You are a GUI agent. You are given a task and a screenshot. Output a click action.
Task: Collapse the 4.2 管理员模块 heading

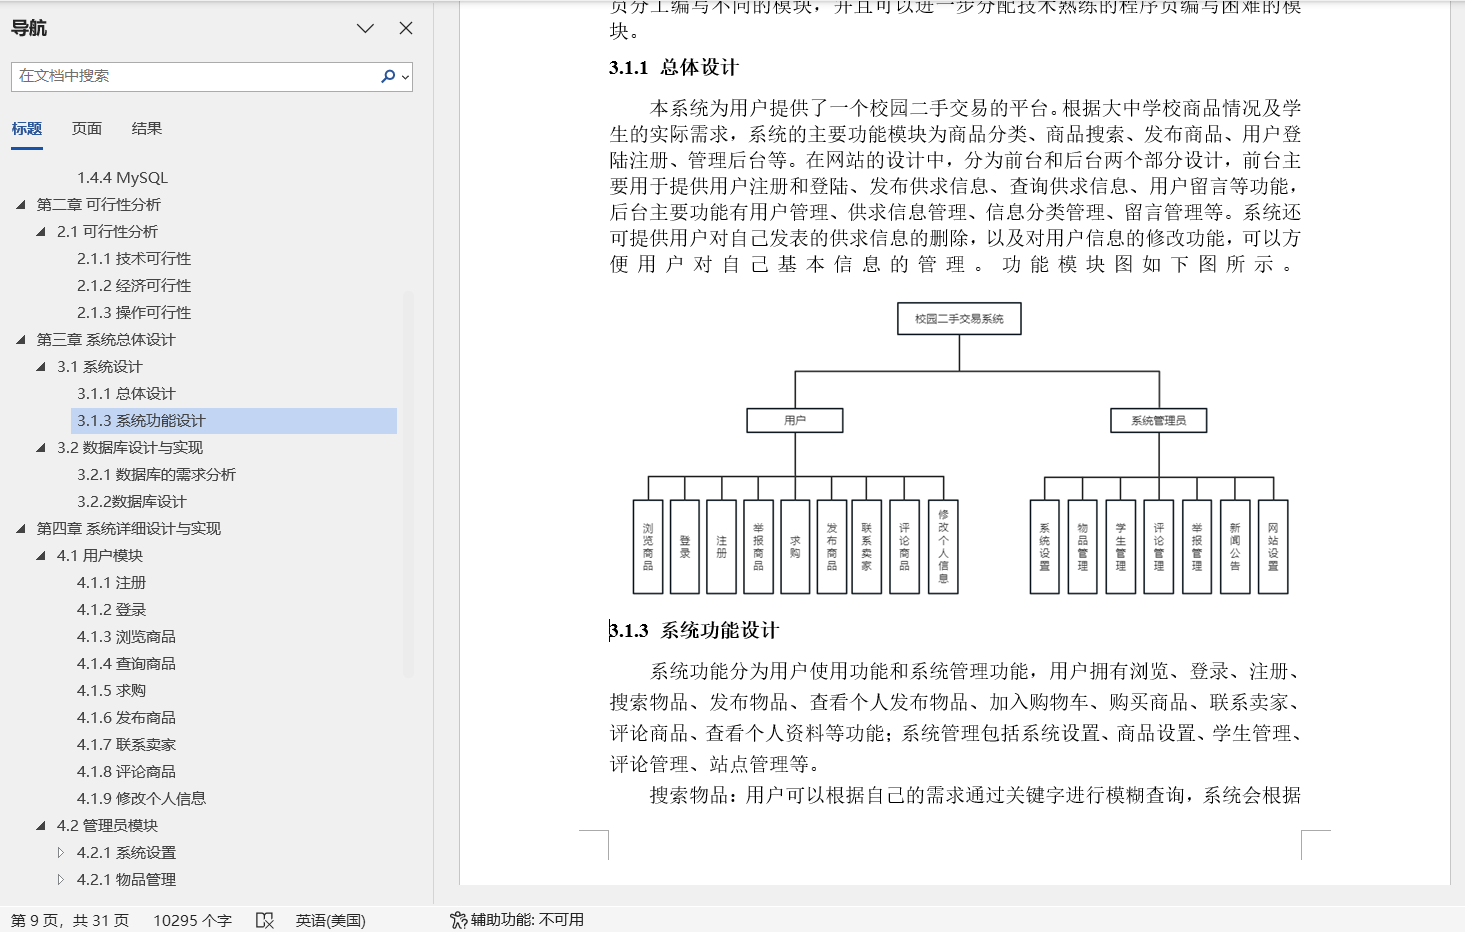coord(41,826)
